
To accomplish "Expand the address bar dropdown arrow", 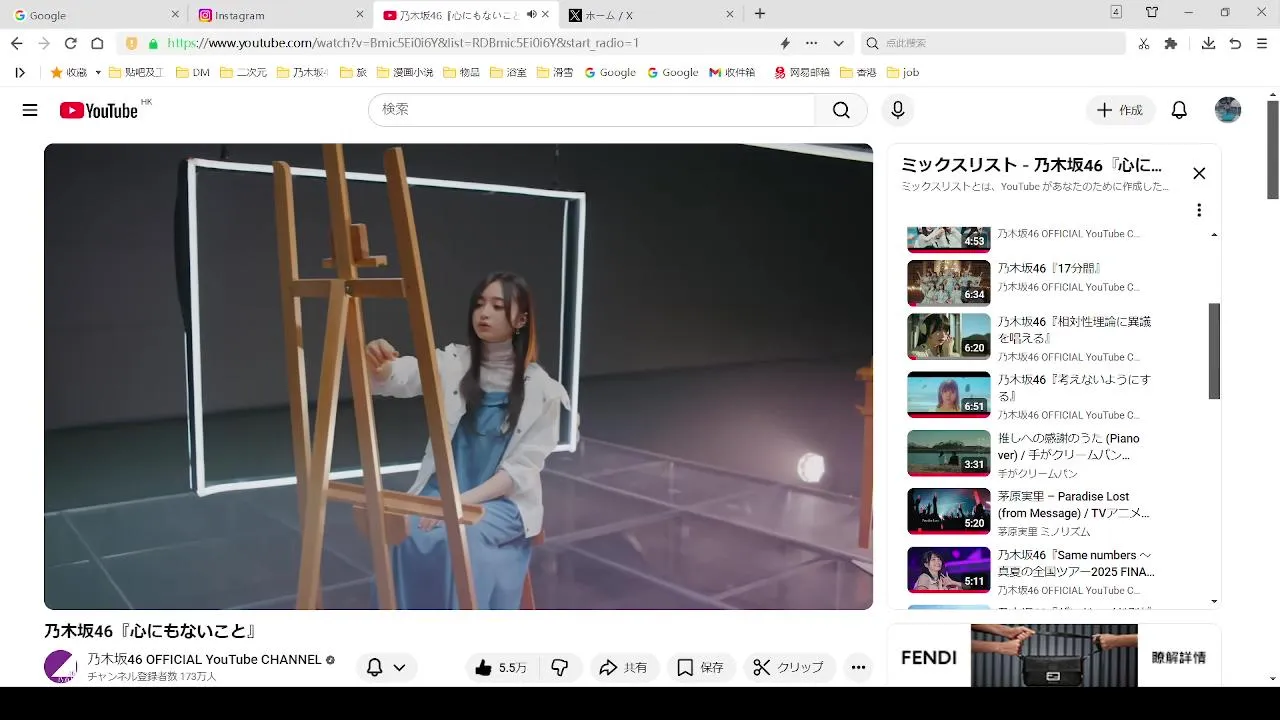I will tap(838, 43).
